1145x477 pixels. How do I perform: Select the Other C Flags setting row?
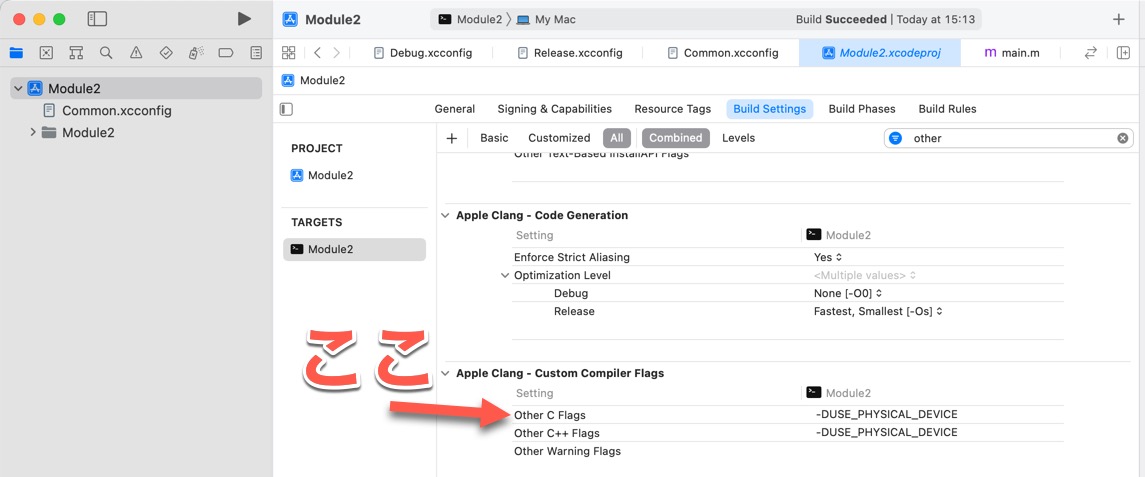pos(788,415)
